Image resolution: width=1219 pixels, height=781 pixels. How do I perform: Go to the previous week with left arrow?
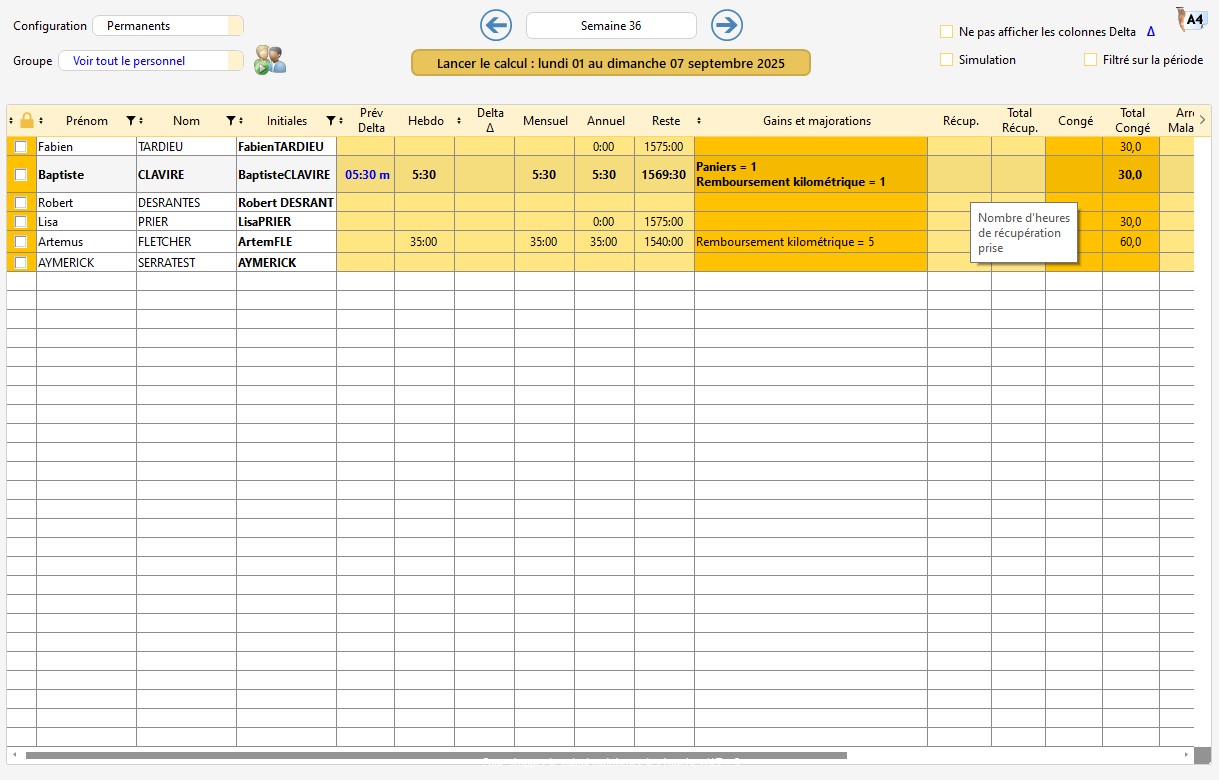tap(495, 25)
